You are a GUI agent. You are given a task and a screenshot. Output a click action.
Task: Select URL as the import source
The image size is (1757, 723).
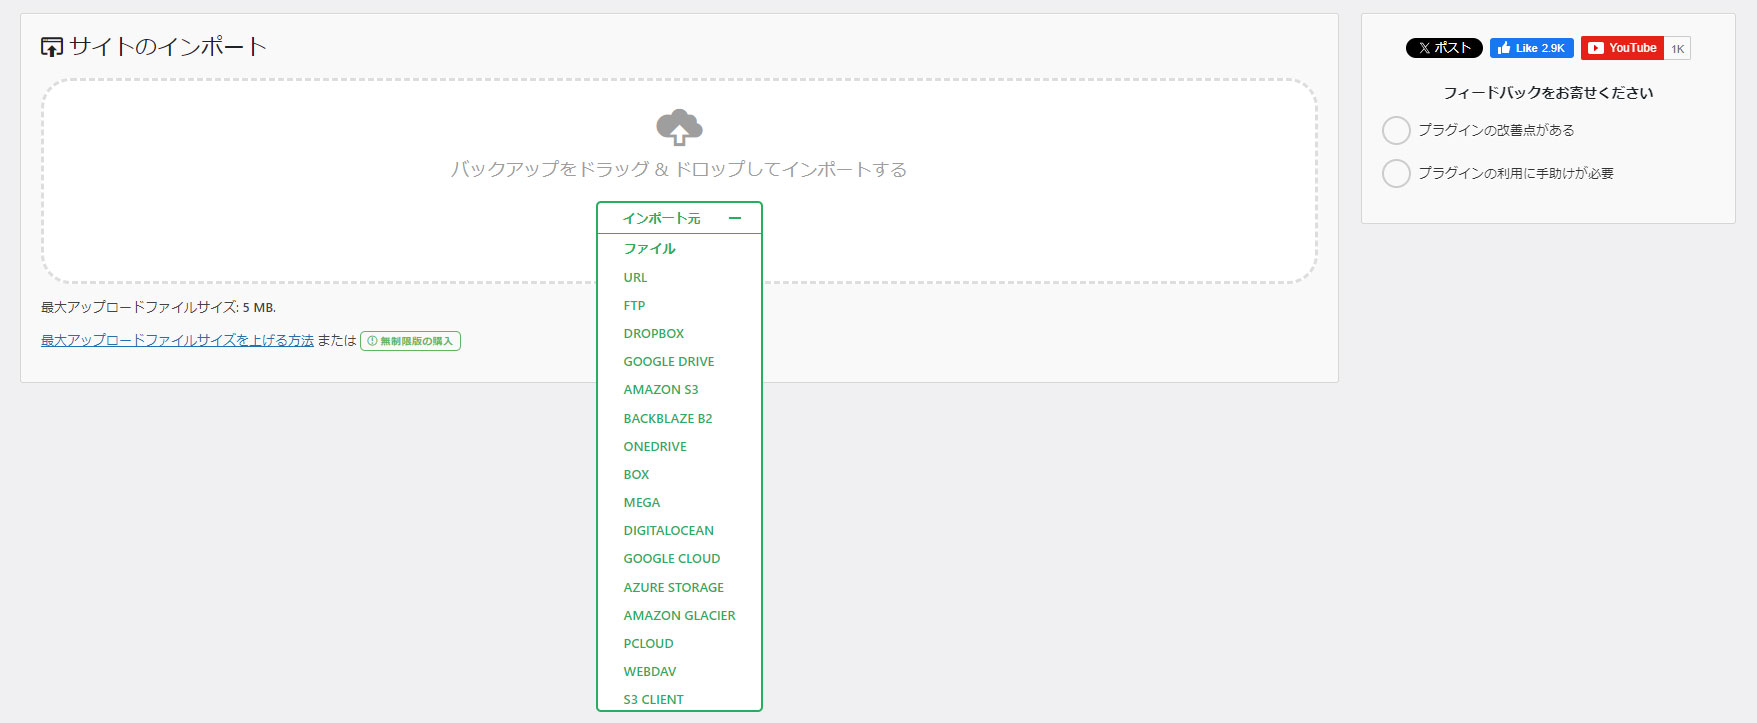[x=635, y=277]
